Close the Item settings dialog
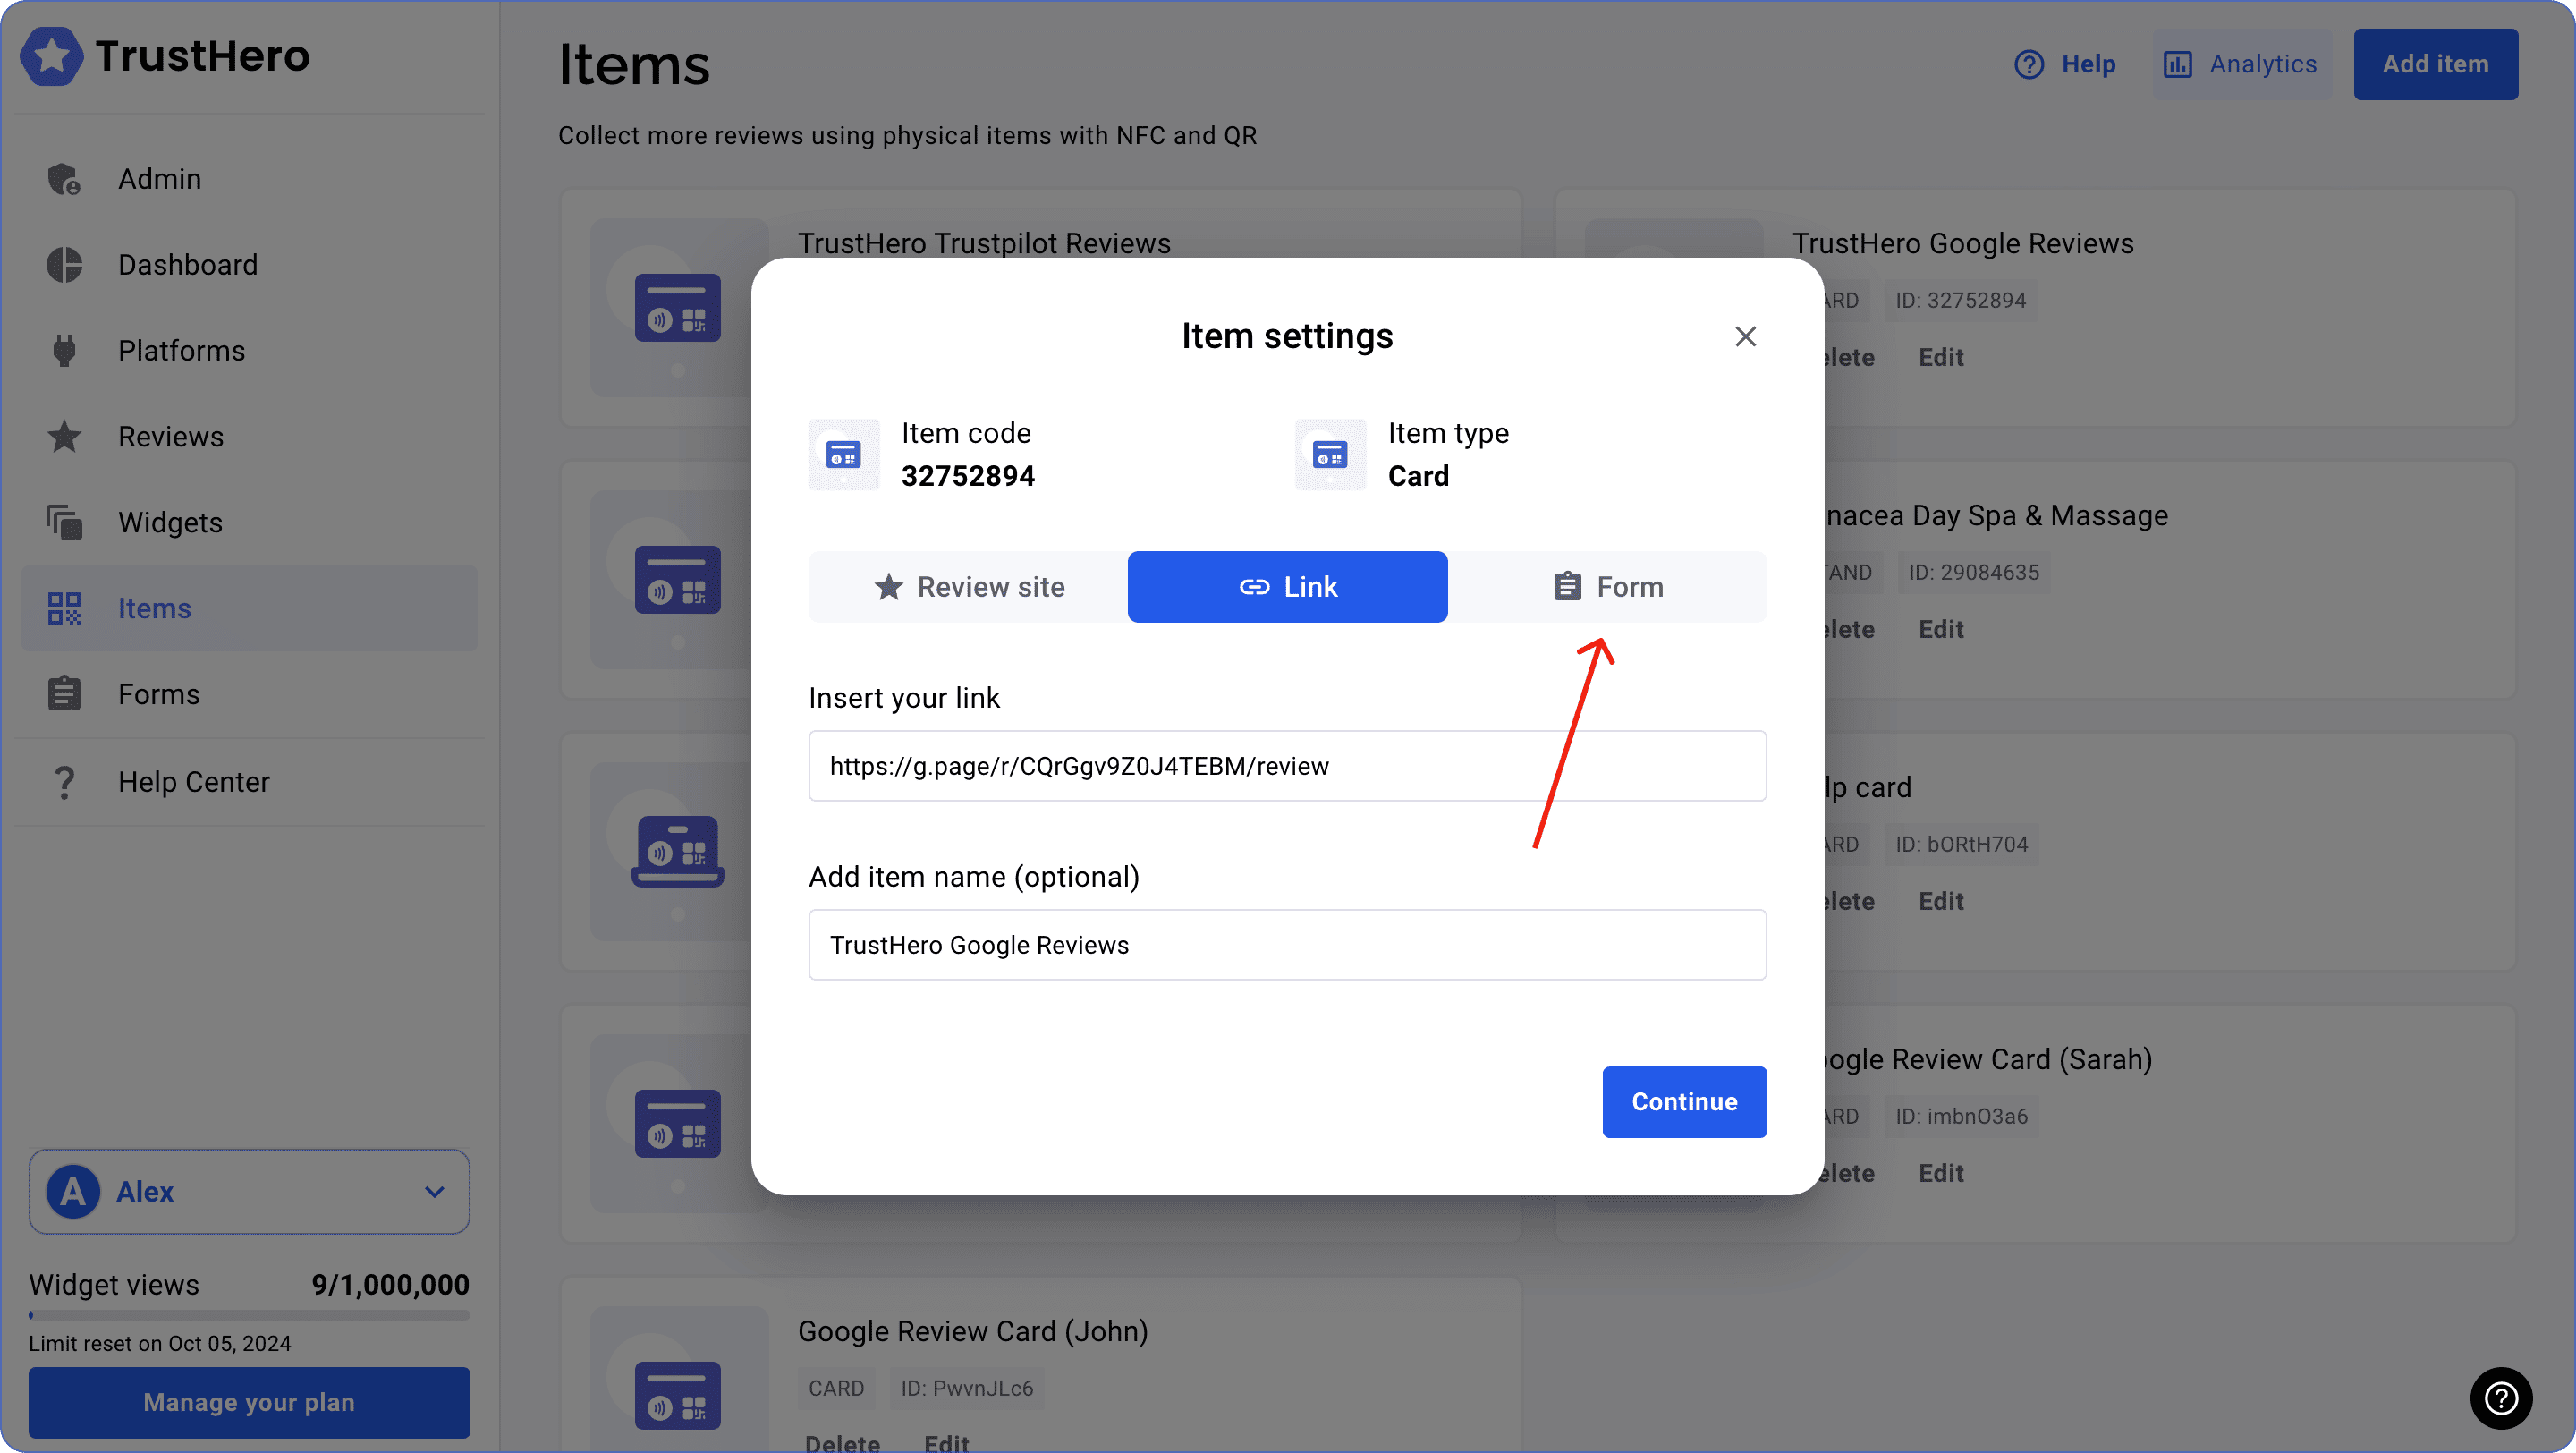Viewport: 2576px width, 1453px height. click(x=1745, y=337)
